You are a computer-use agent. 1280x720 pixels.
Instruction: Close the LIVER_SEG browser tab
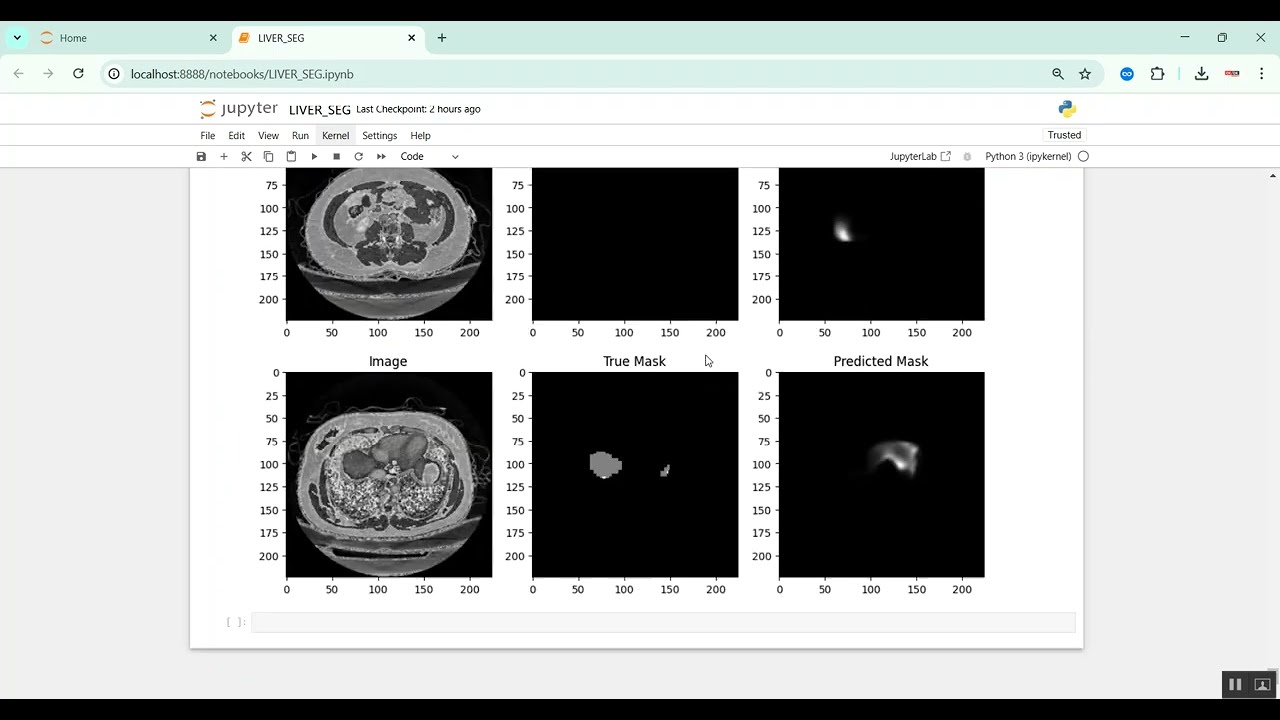pyautogui.click(x=412, y=38)
